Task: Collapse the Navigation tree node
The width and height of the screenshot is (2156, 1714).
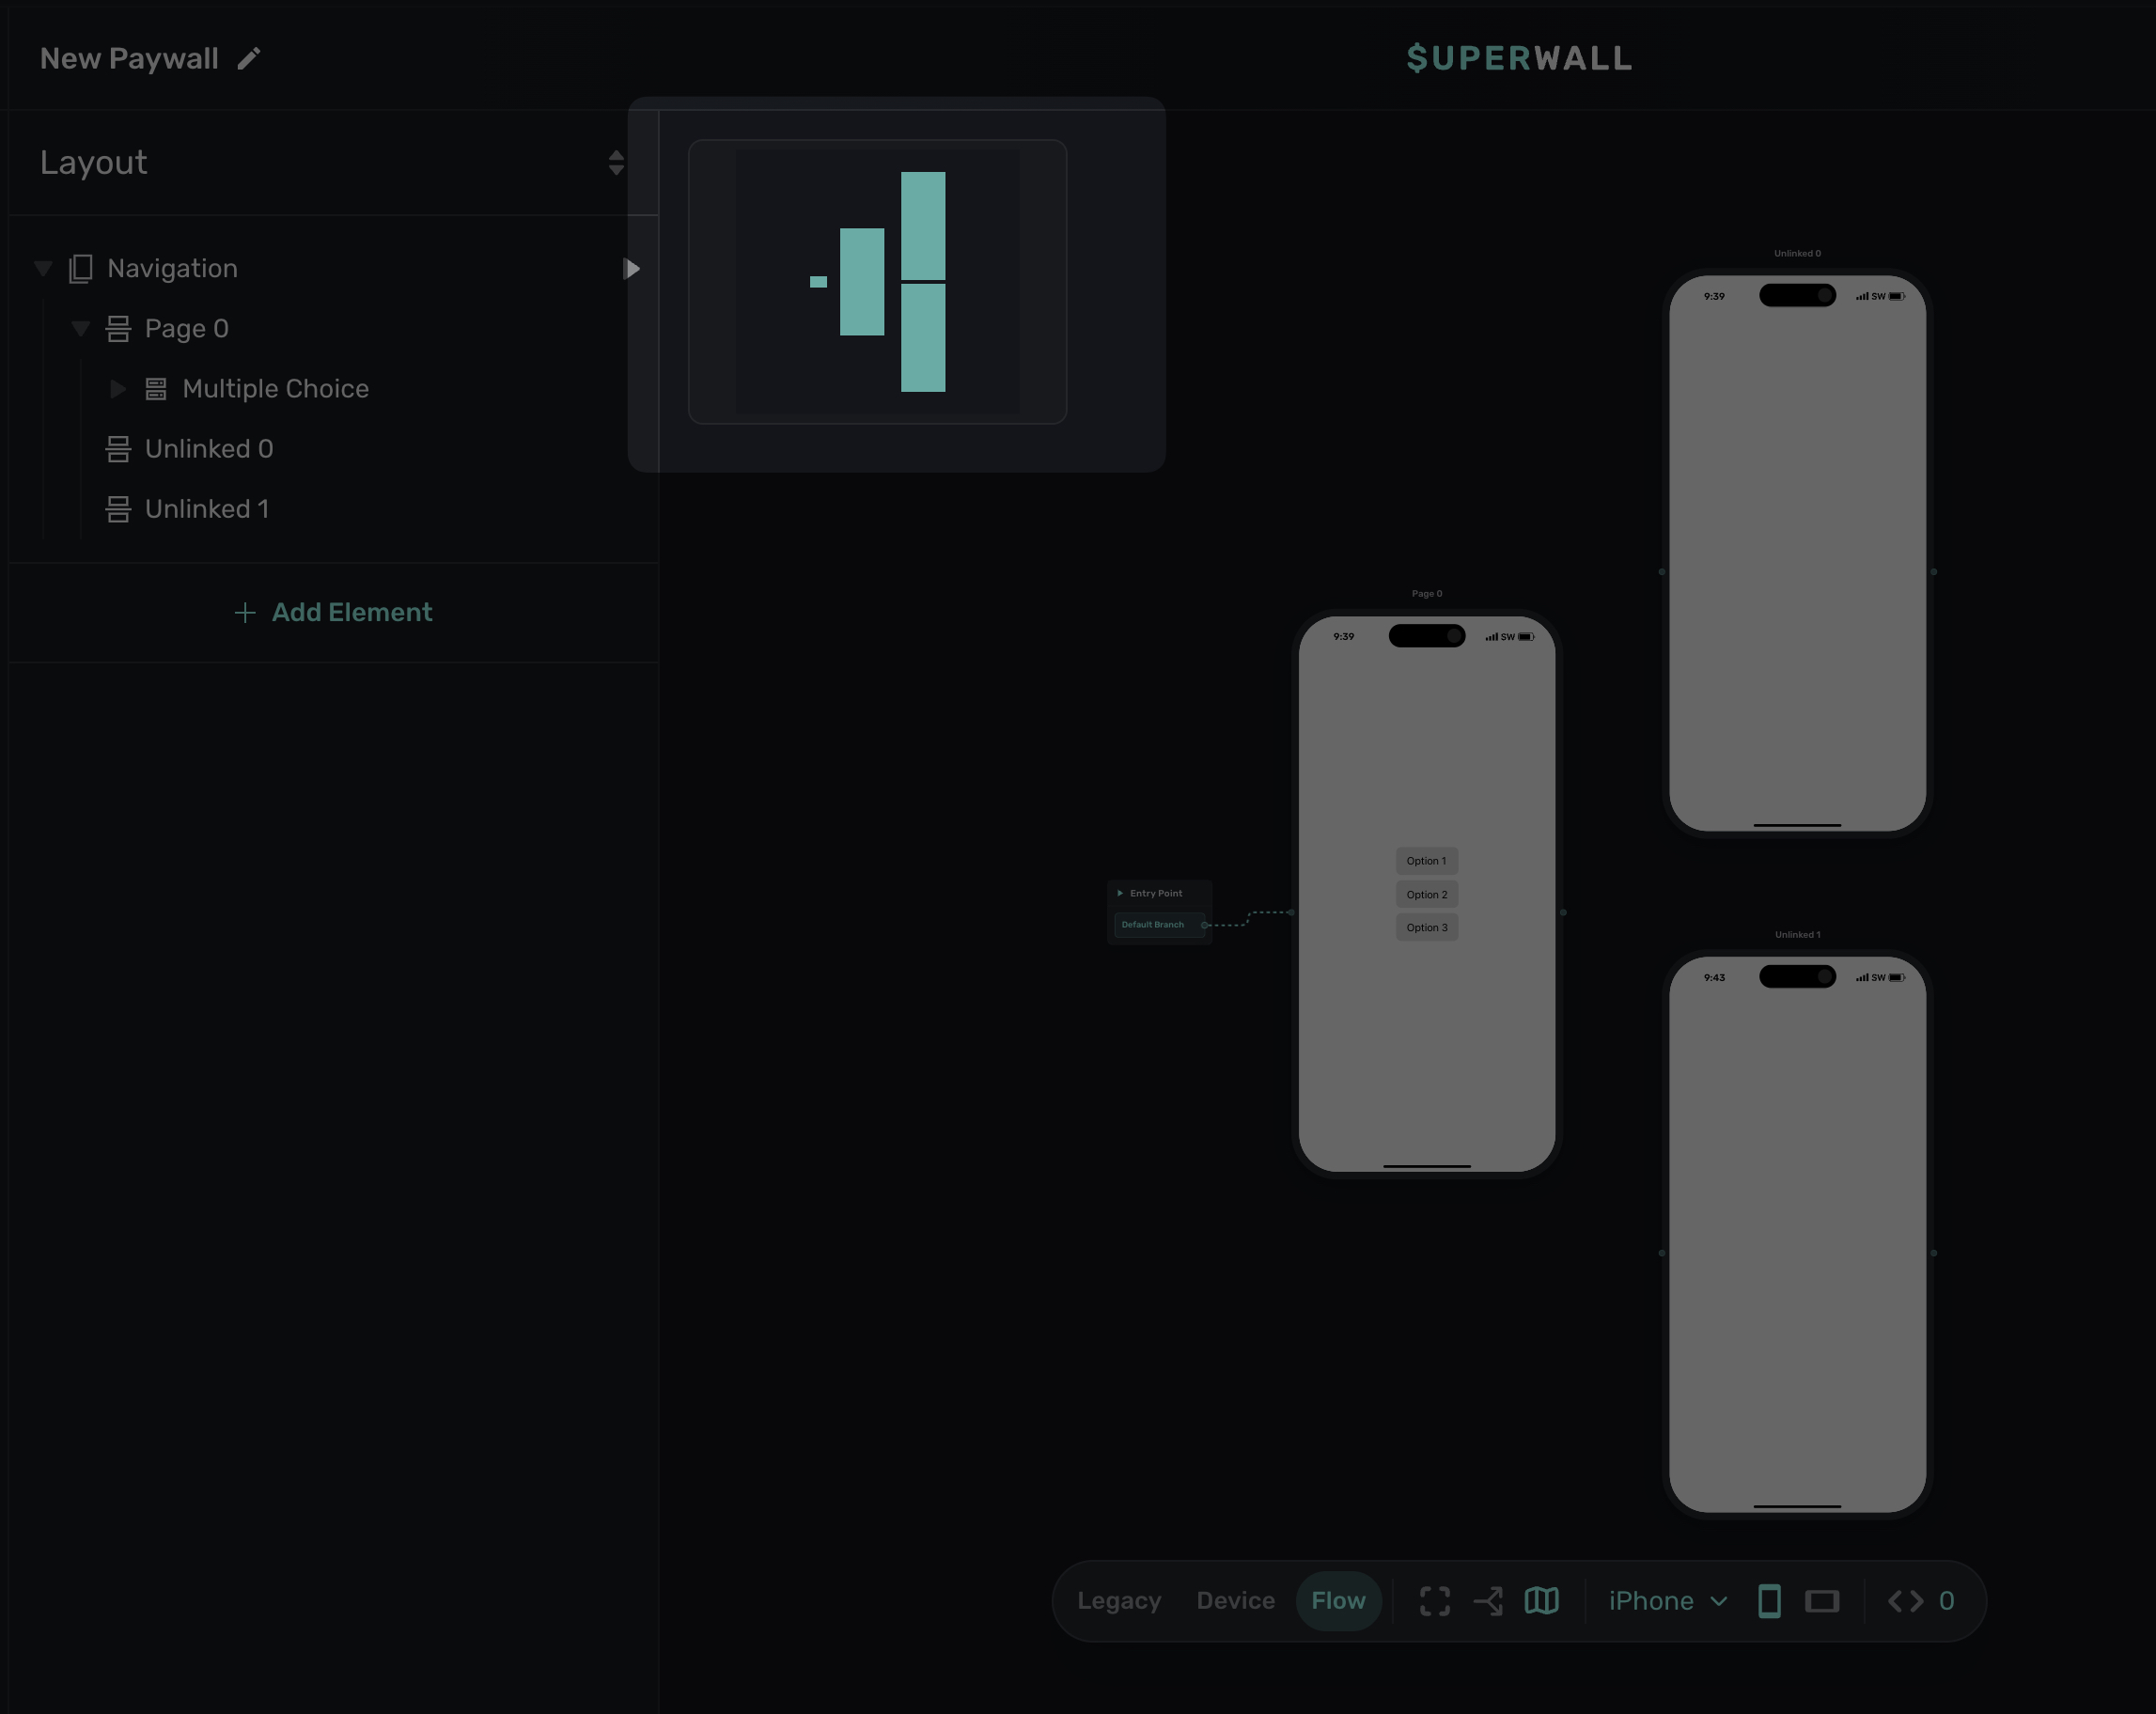Action: [43, 268]
